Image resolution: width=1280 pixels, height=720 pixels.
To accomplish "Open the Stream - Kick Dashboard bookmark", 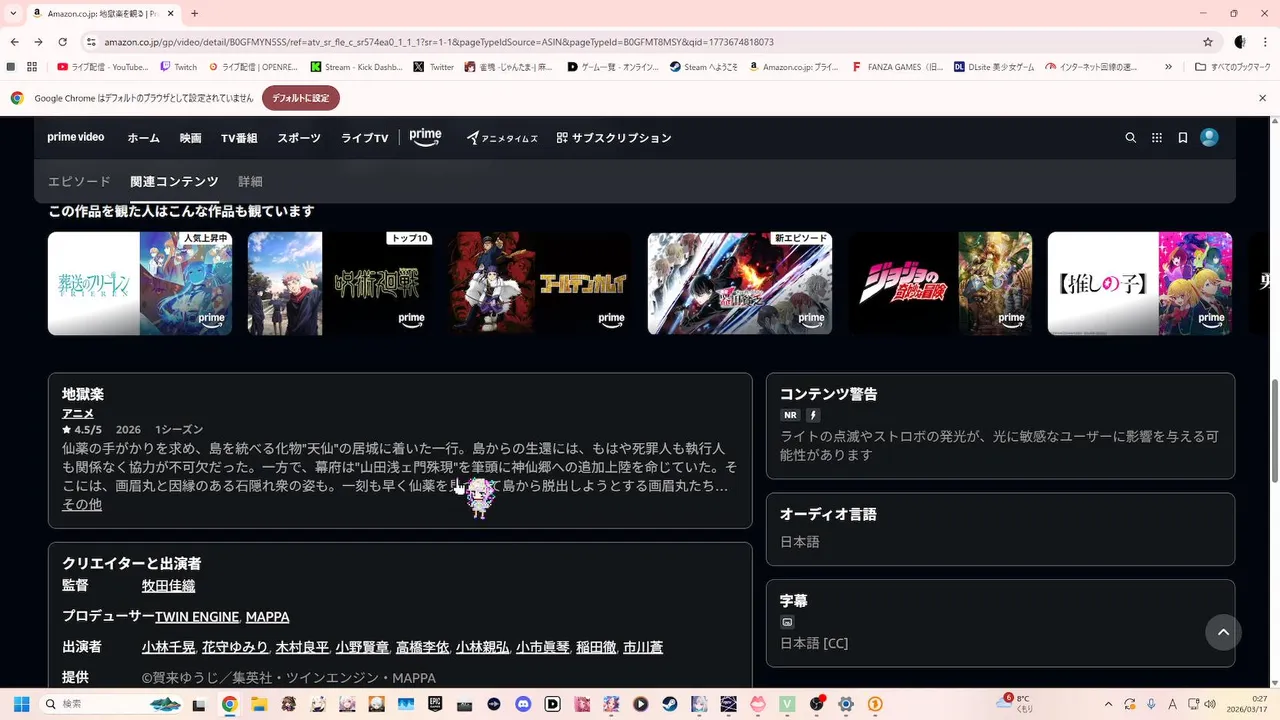I will point(356,67).
